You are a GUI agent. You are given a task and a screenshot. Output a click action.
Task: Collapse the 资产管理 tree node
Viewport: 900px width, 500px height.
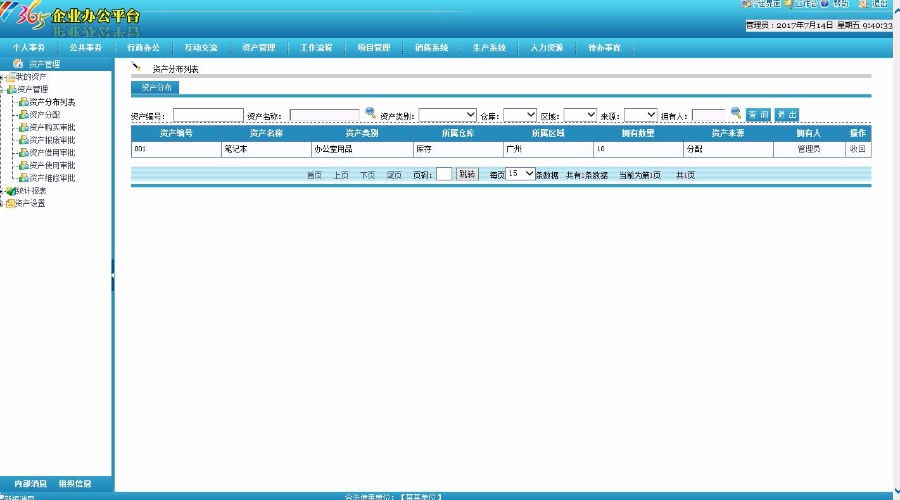click(x=2, y=90)
